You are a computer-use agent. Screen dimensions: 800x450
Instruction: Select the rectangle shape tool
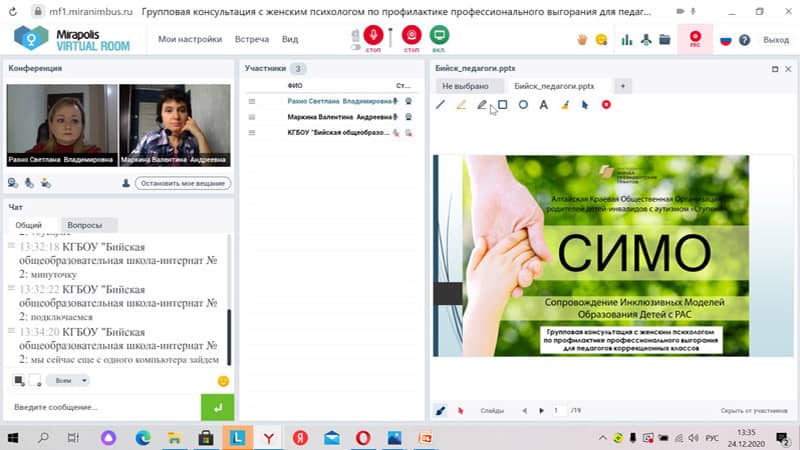click(503, 105)
